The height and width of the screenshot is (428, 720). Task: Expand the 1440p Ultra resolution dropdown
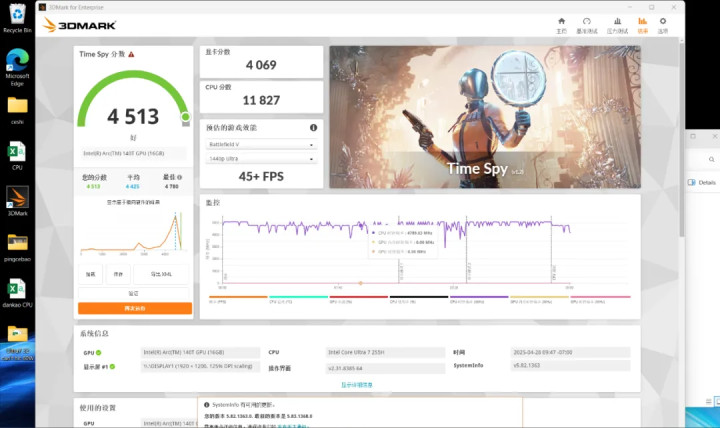tap(261, 159)
